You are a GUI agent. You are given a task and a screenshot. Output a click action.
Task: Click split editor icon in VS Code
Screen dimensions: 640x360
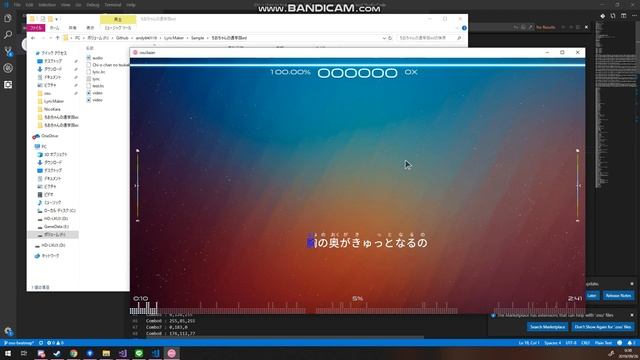click(x=623, y=16)
